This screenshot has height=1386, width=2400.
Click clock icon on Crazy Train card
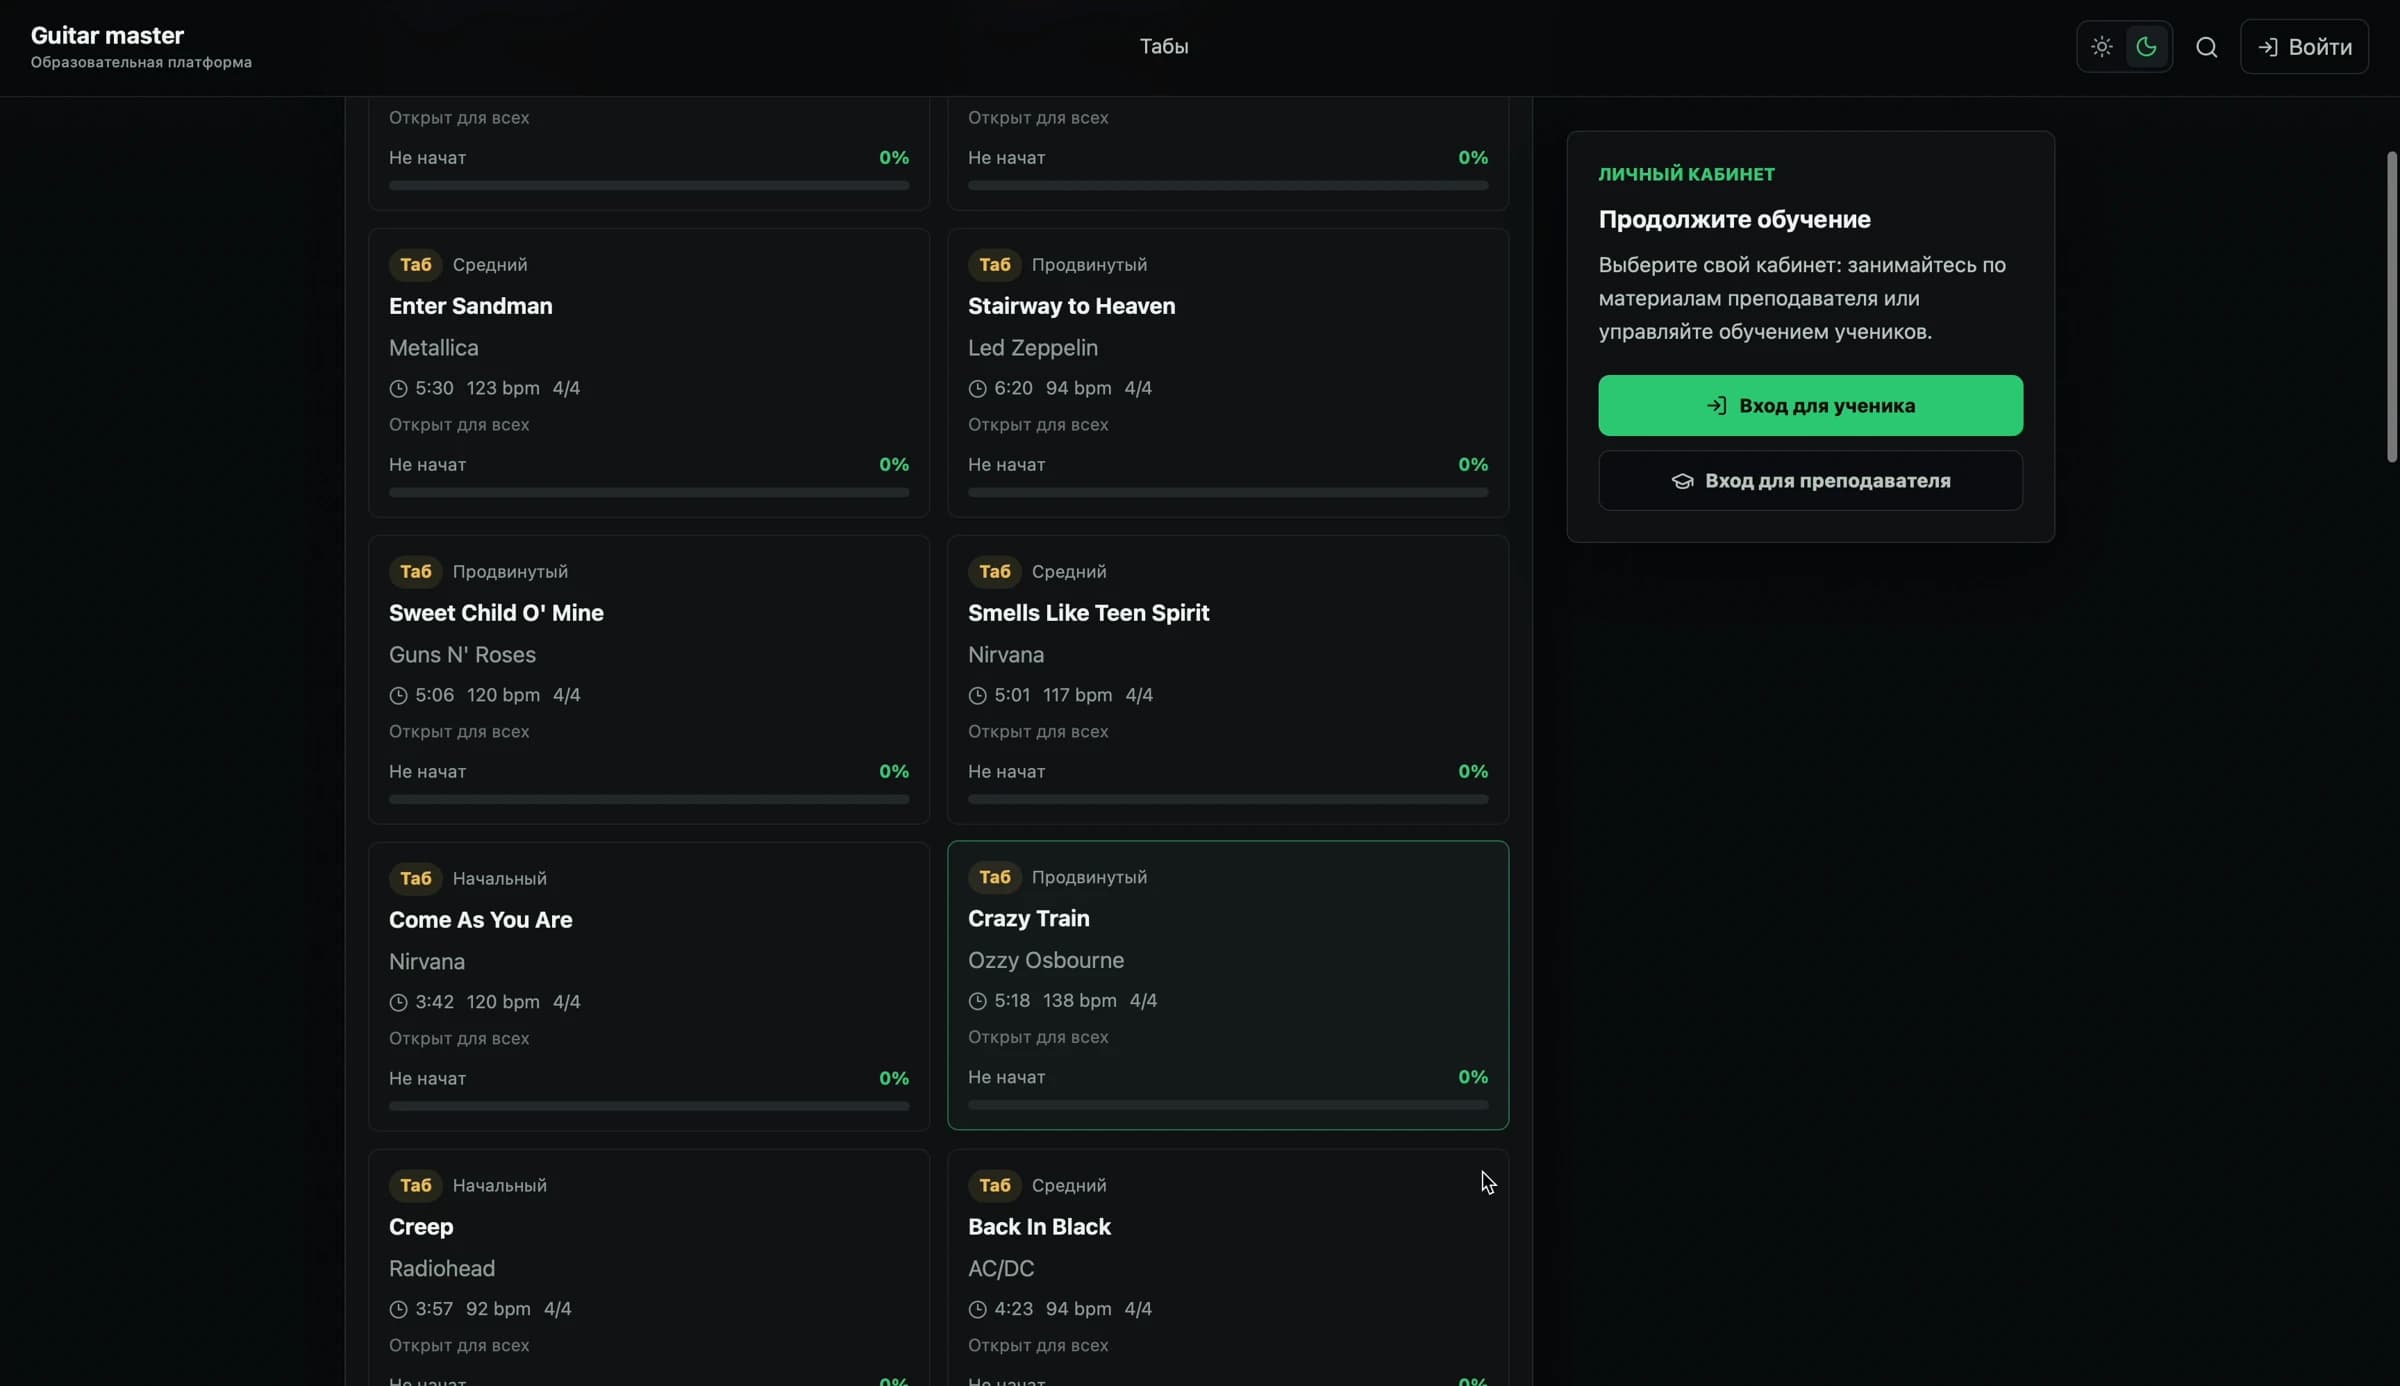977,1002
